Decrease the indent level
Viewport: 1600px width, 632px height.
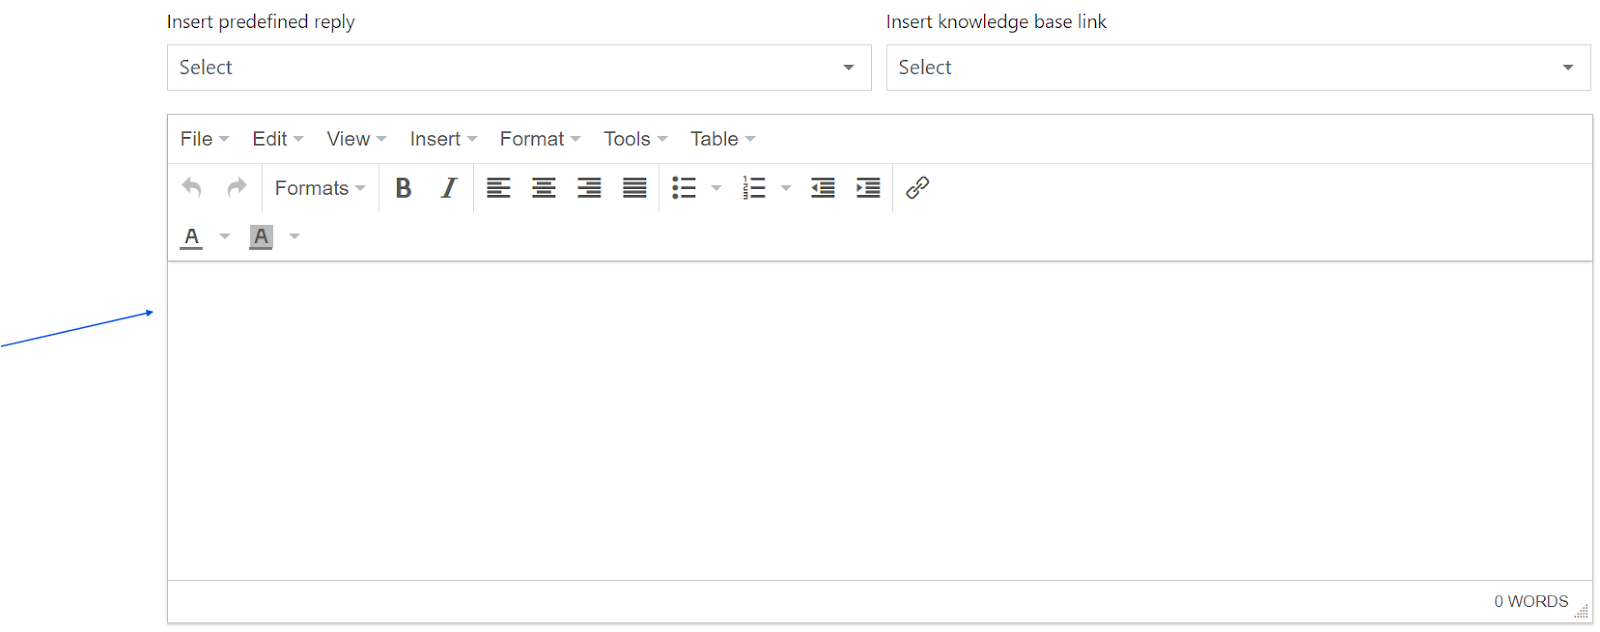[x=823, y=188]
